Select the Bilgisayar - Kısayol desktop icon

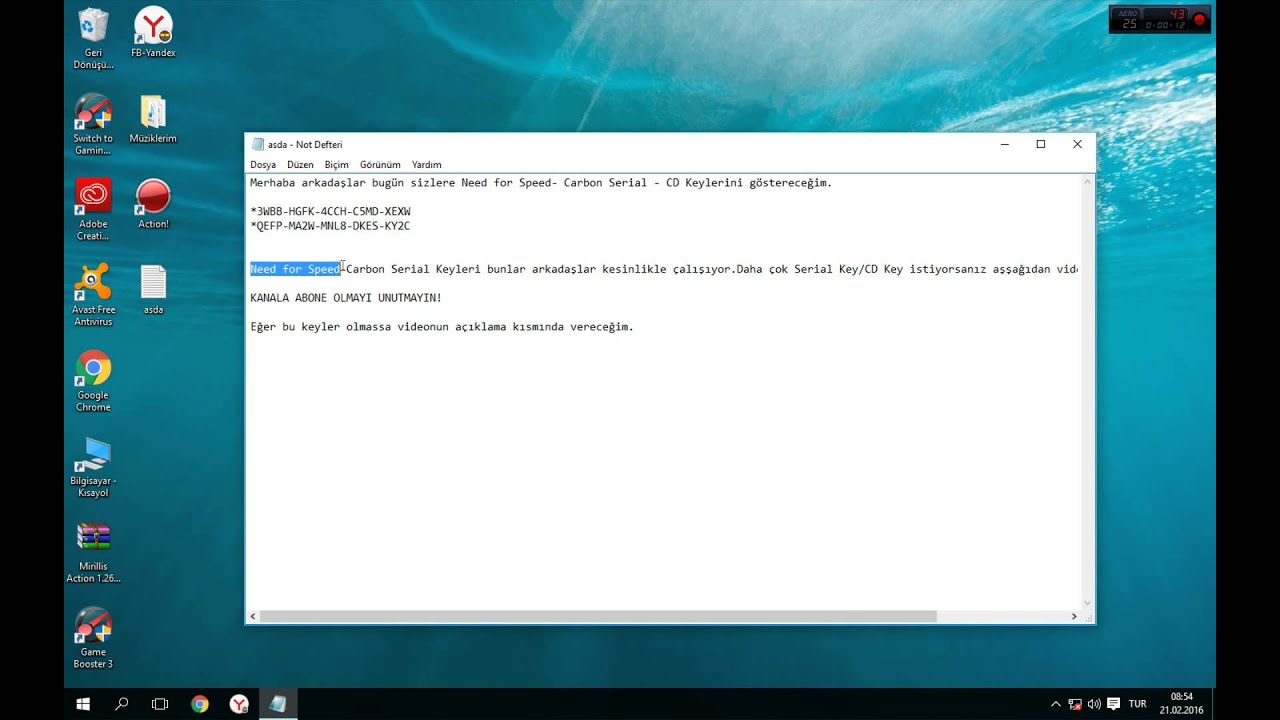click(93, 467)
